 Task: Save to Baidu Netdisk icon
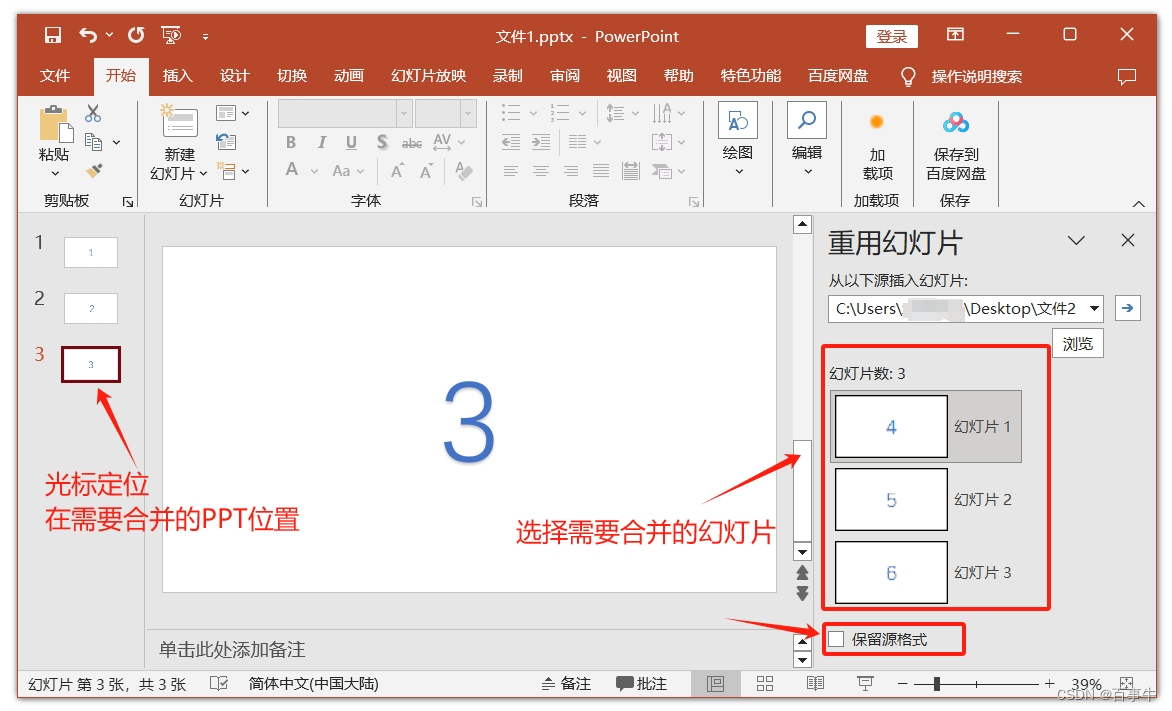click(x=955, y=122)
